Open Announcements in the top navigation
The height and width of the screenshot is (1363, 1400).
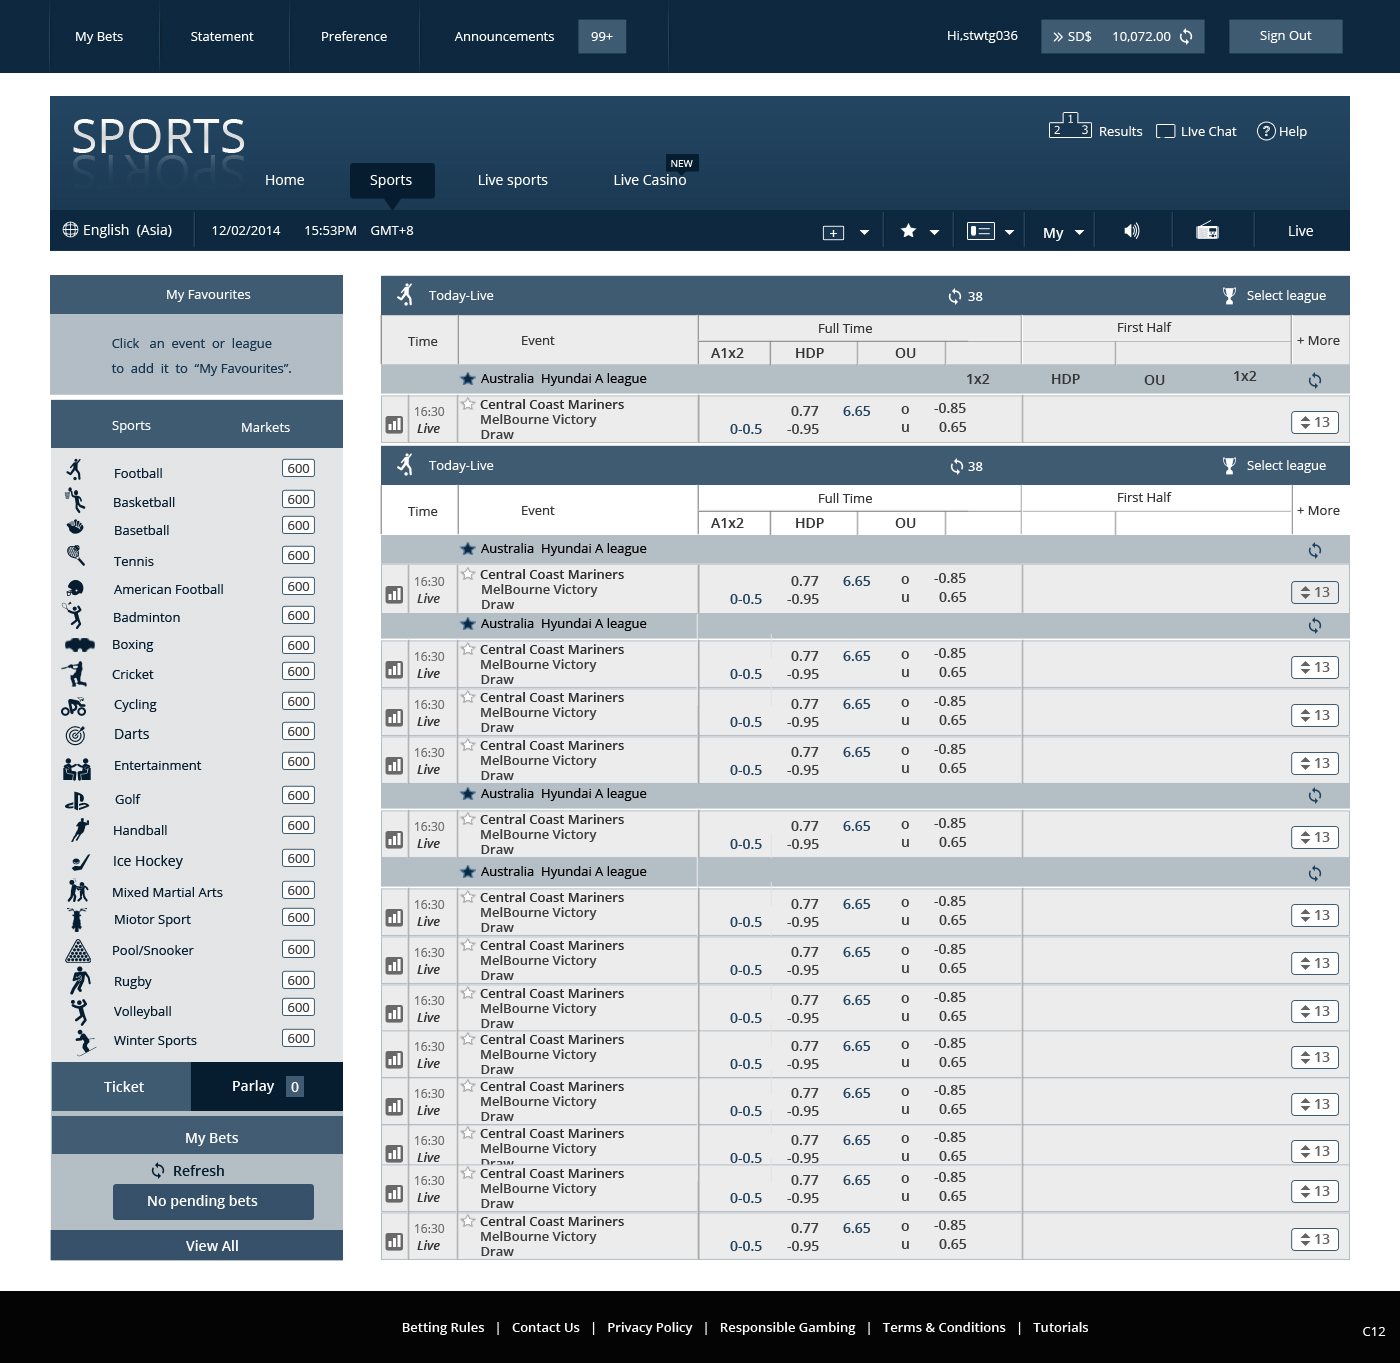pos(504,36)
